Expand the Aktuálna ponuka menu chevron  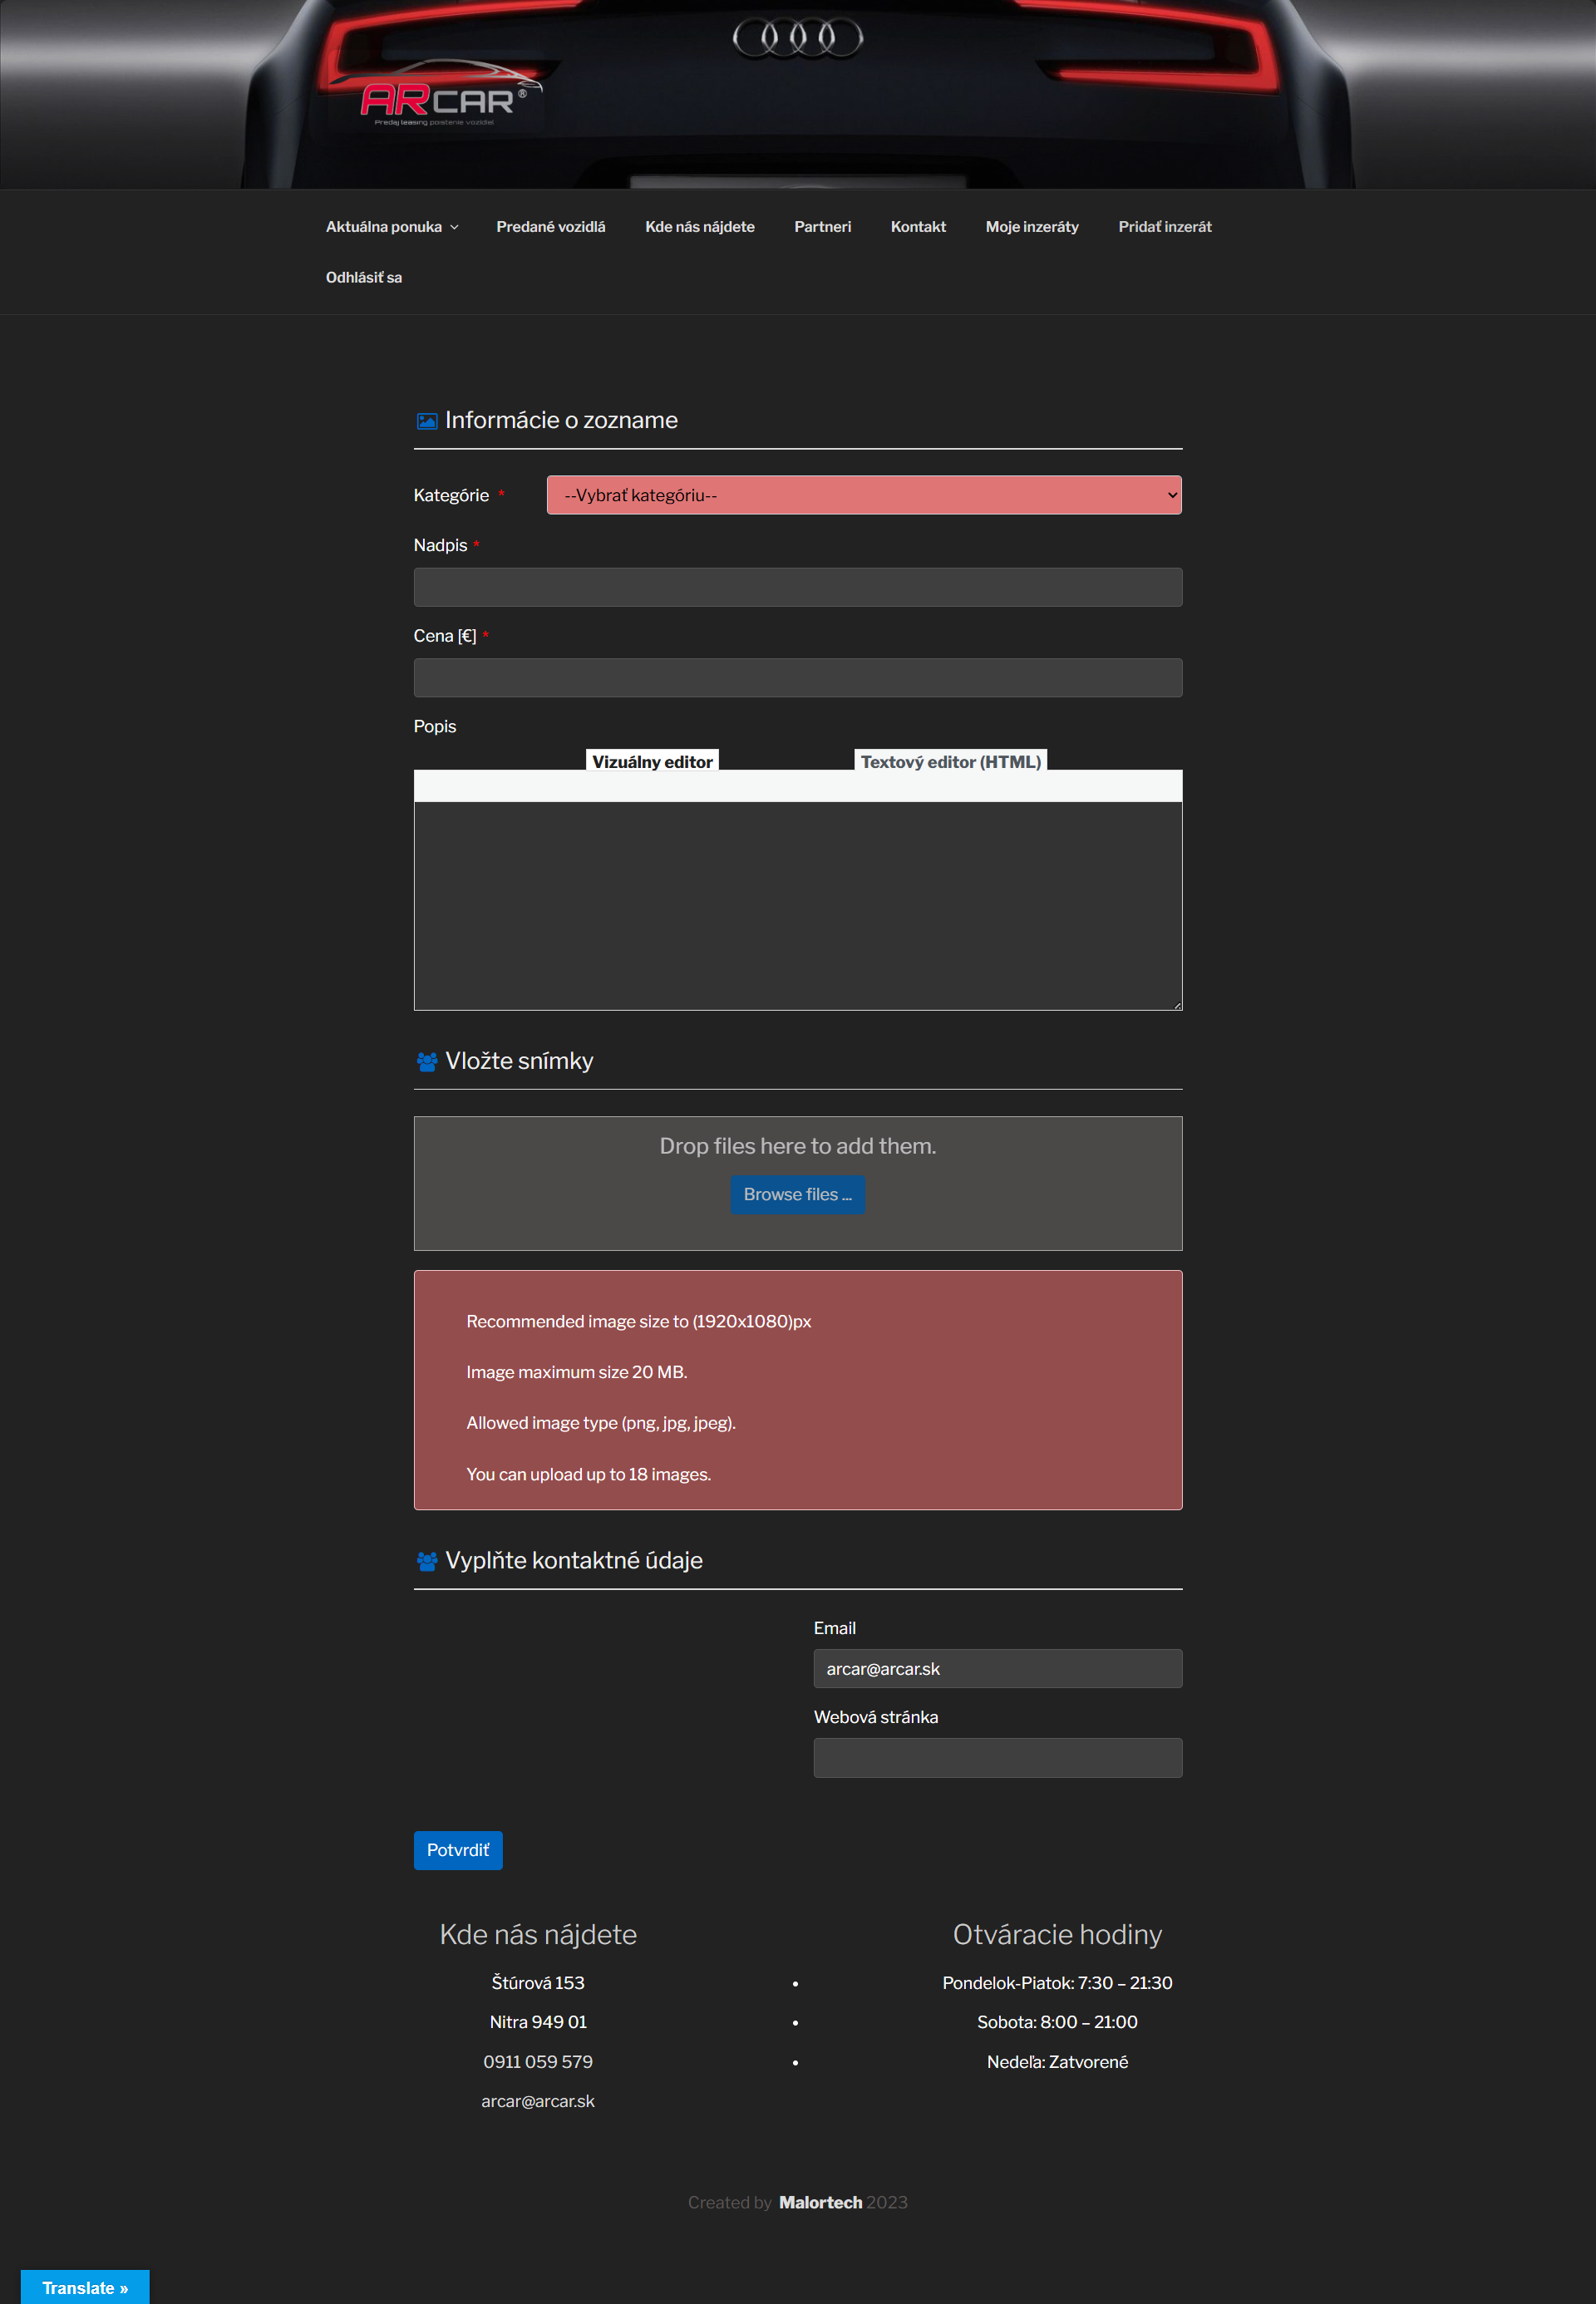point(455,228)
